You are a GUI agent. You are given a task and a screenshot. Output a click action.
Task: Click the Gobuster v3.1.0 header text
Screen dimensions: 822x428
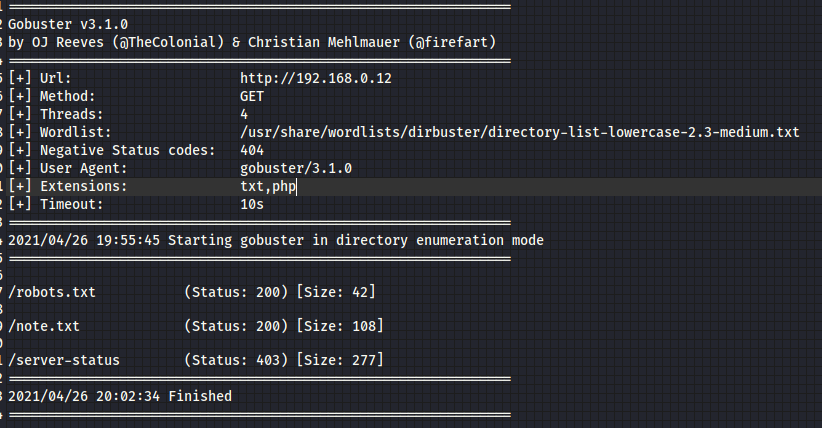tap(68, 23)
